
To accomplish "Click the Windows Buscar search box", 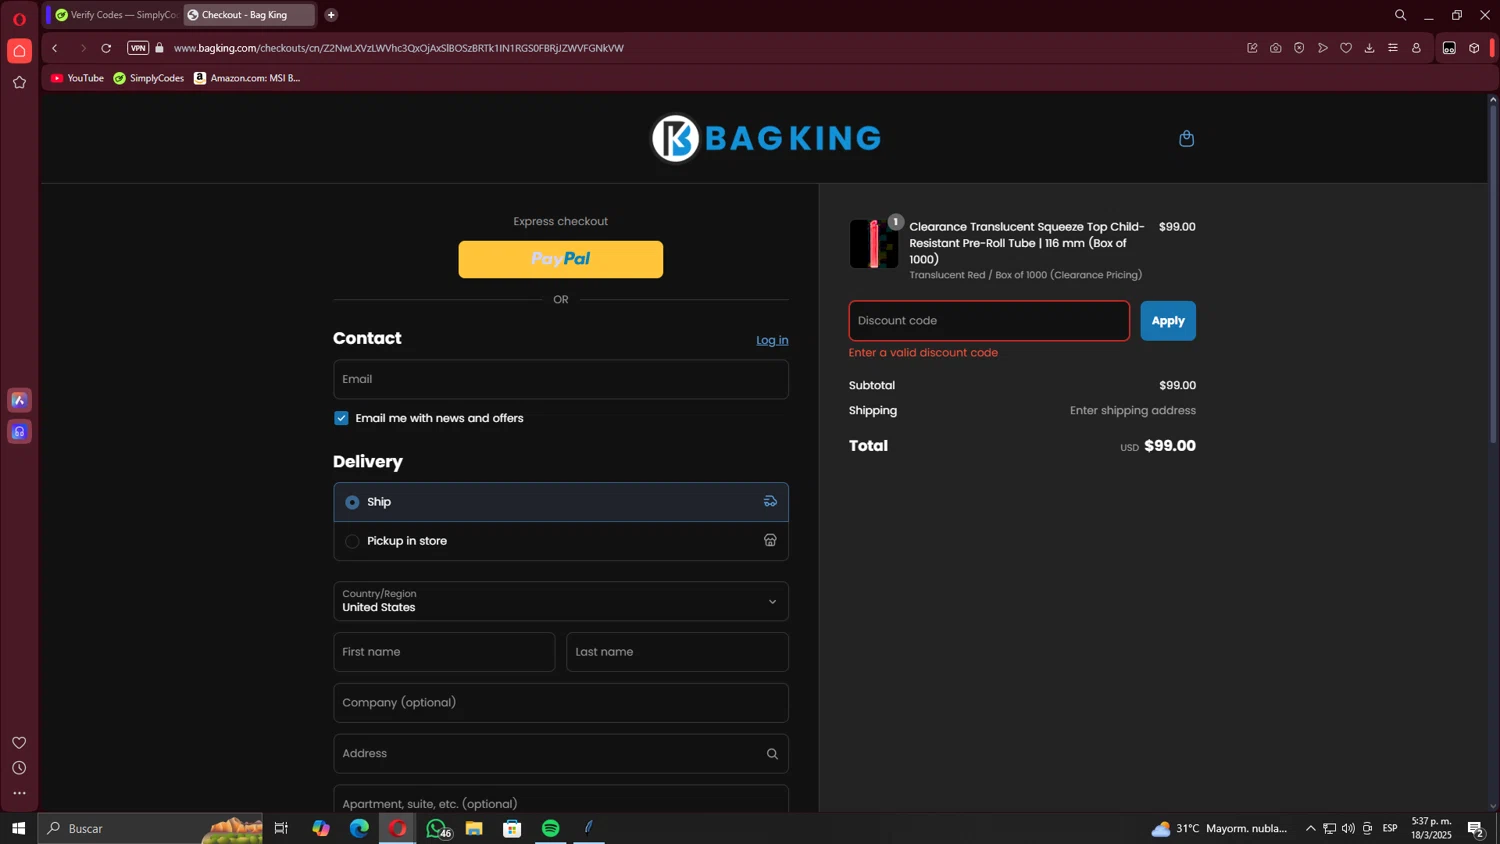I will [x=150, y=828].
